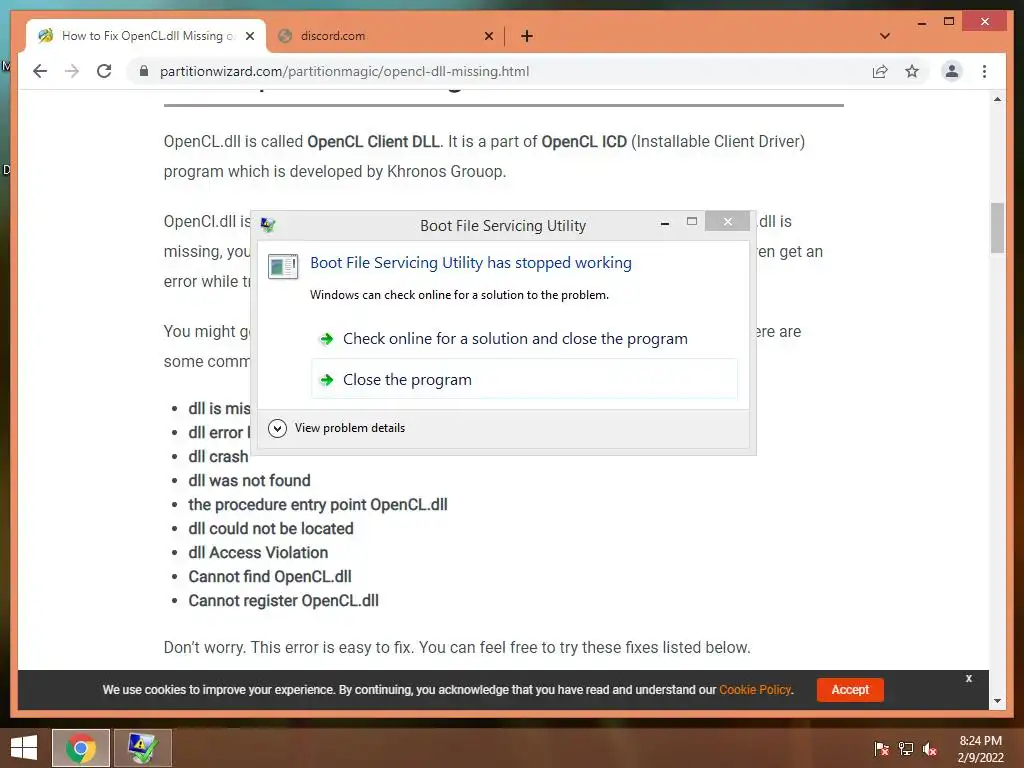Click the text 'Cannot find OpenCL.dll'
1024x768 pixels.
coord(270,577)
